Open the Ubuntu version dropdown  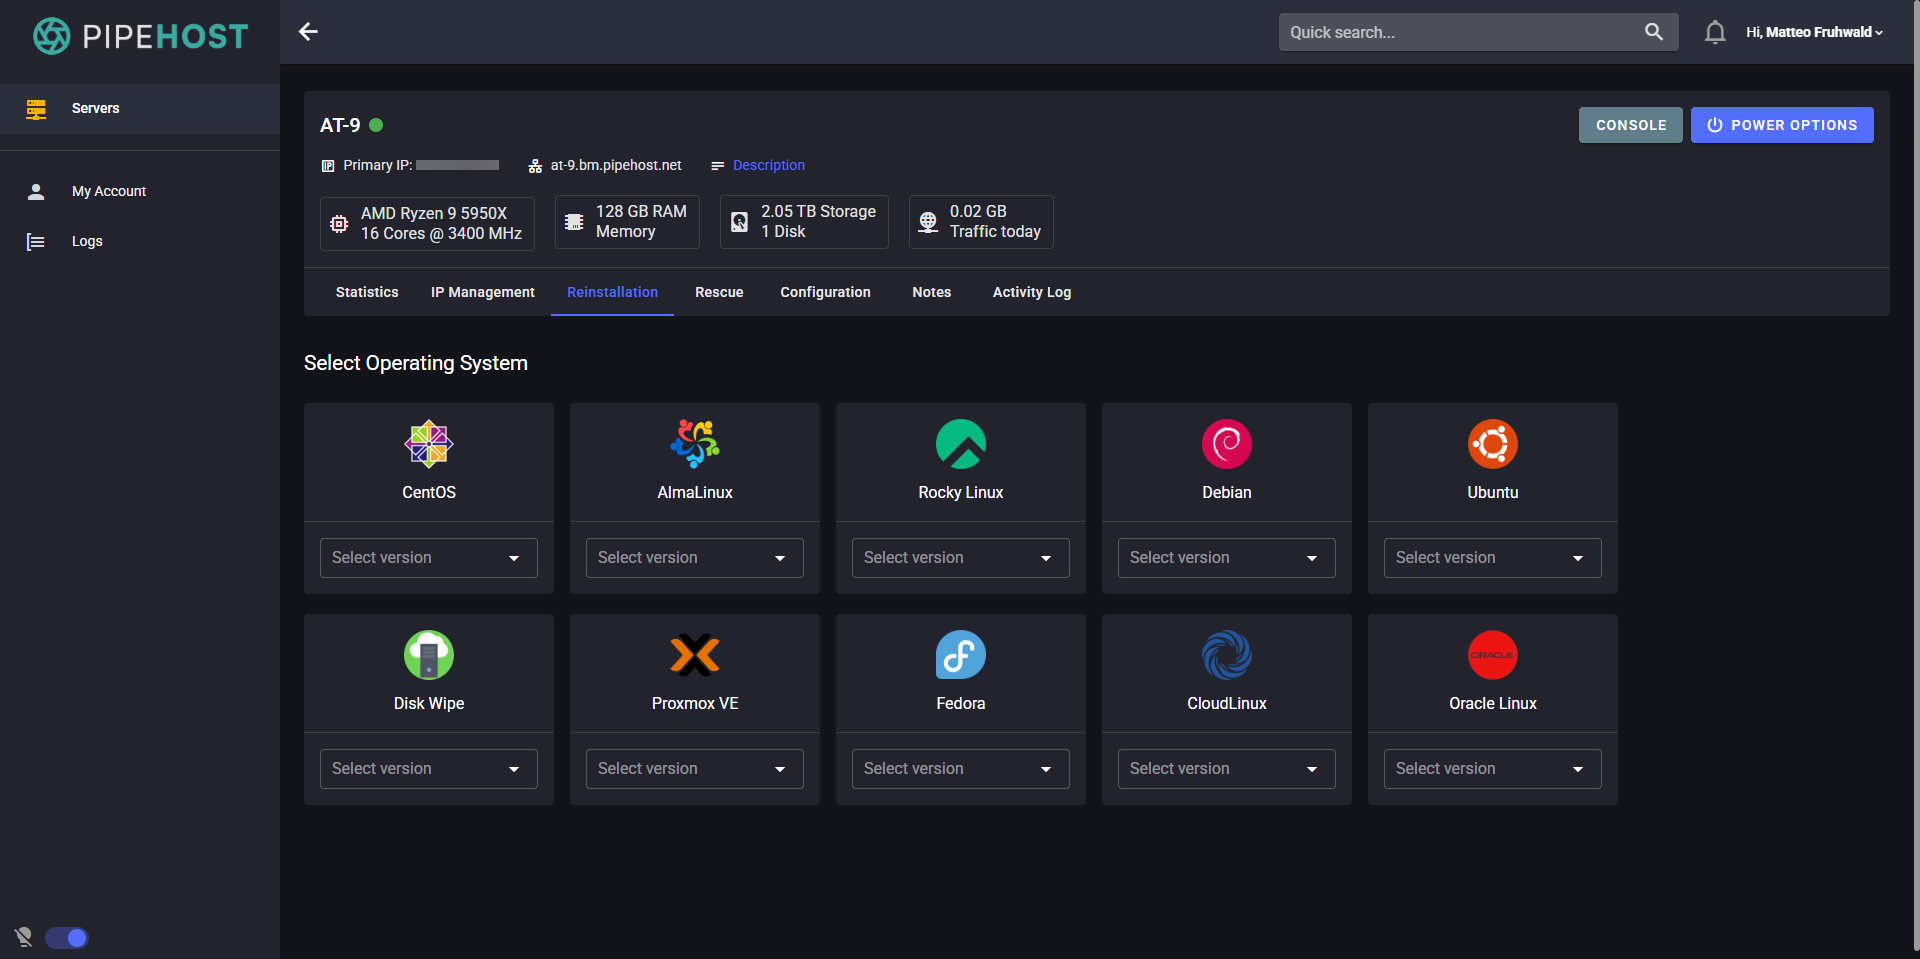click(x=1492, y=557)
